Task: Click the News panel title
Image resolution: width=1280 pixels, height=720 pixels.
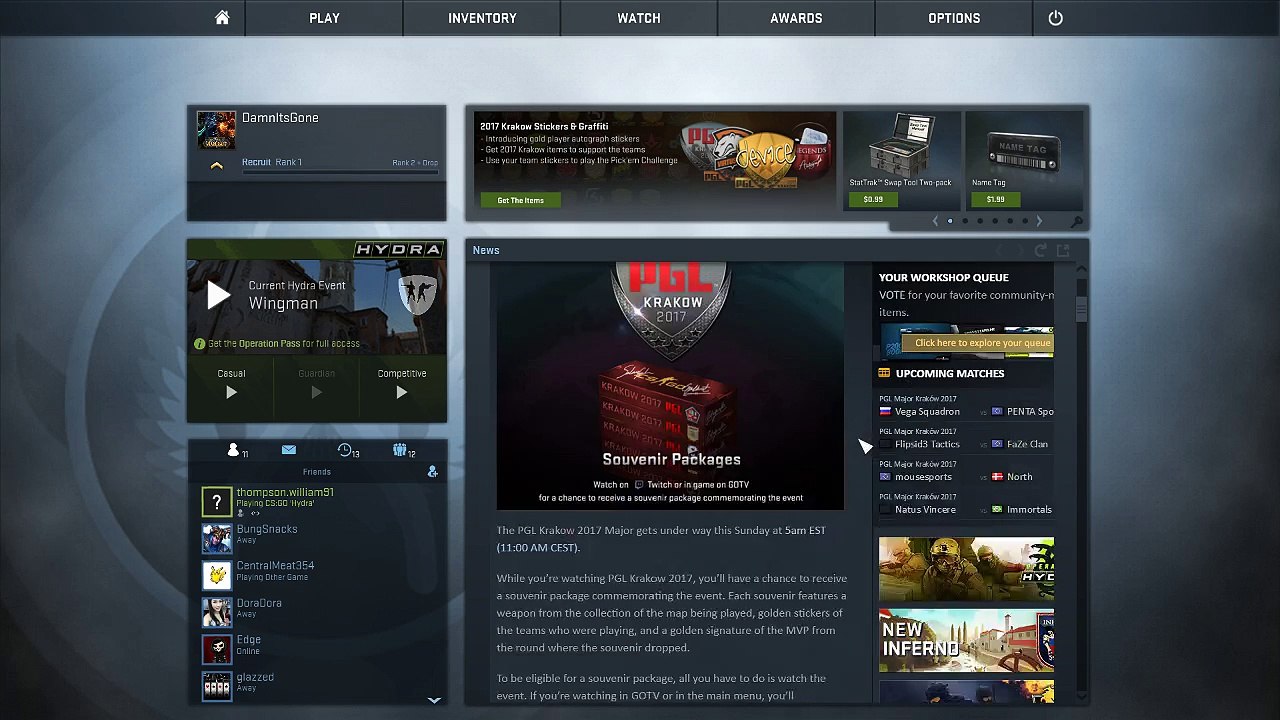Action: pos(486,250)
